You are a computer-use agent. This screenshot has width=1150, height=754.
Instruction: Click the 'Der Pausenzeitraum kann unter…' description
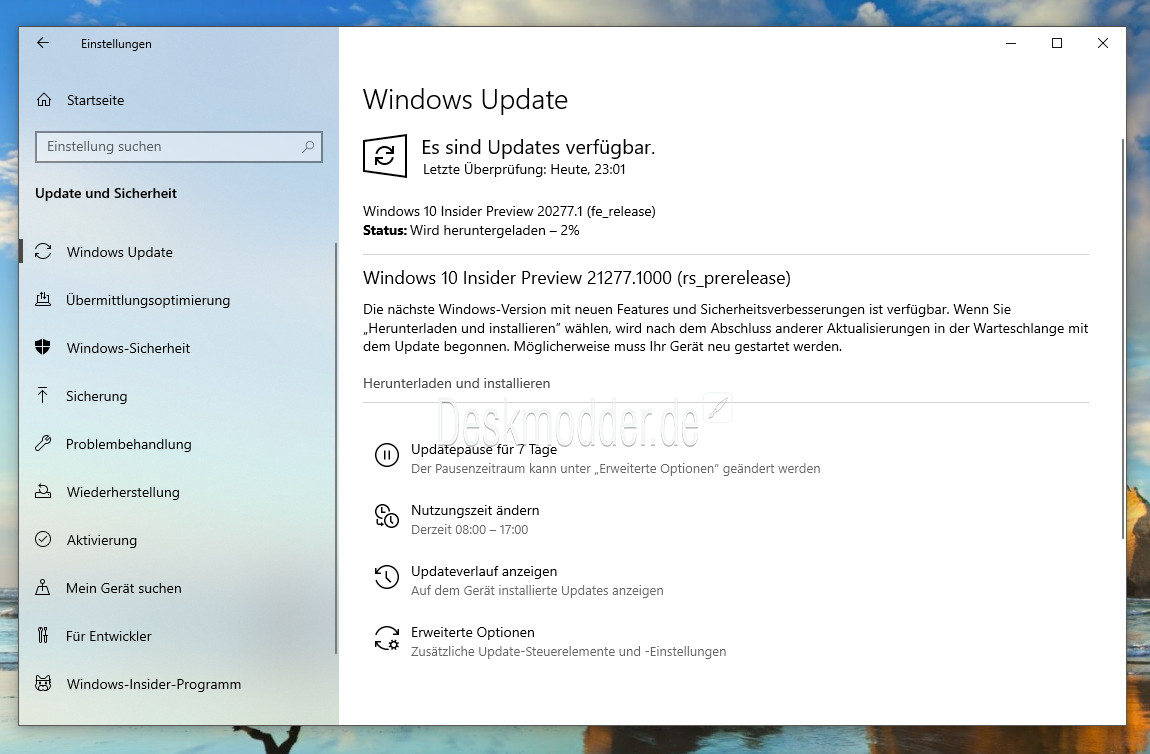(615, 469)
